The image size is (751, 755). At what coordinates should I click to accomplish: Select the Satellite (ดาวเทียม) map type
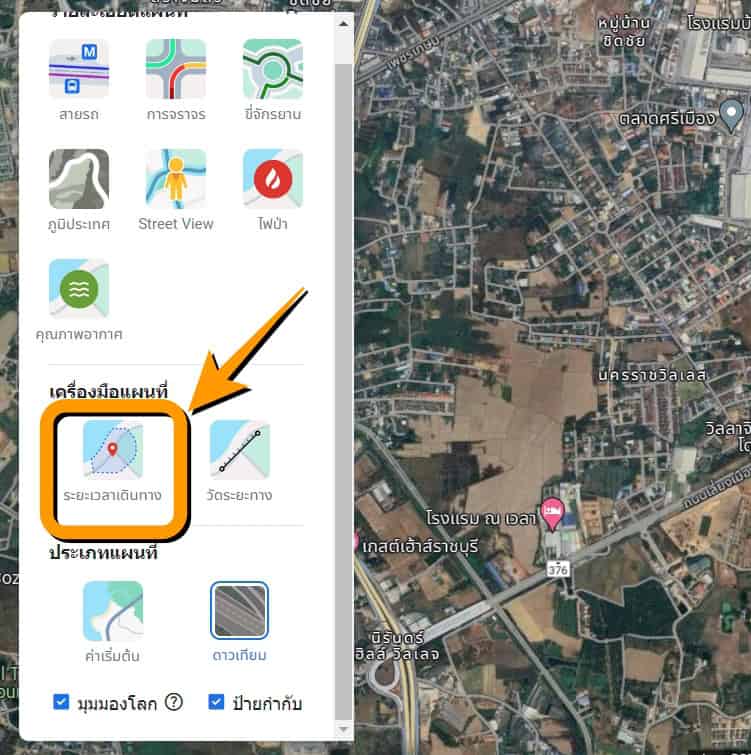(x=240, y=611)
